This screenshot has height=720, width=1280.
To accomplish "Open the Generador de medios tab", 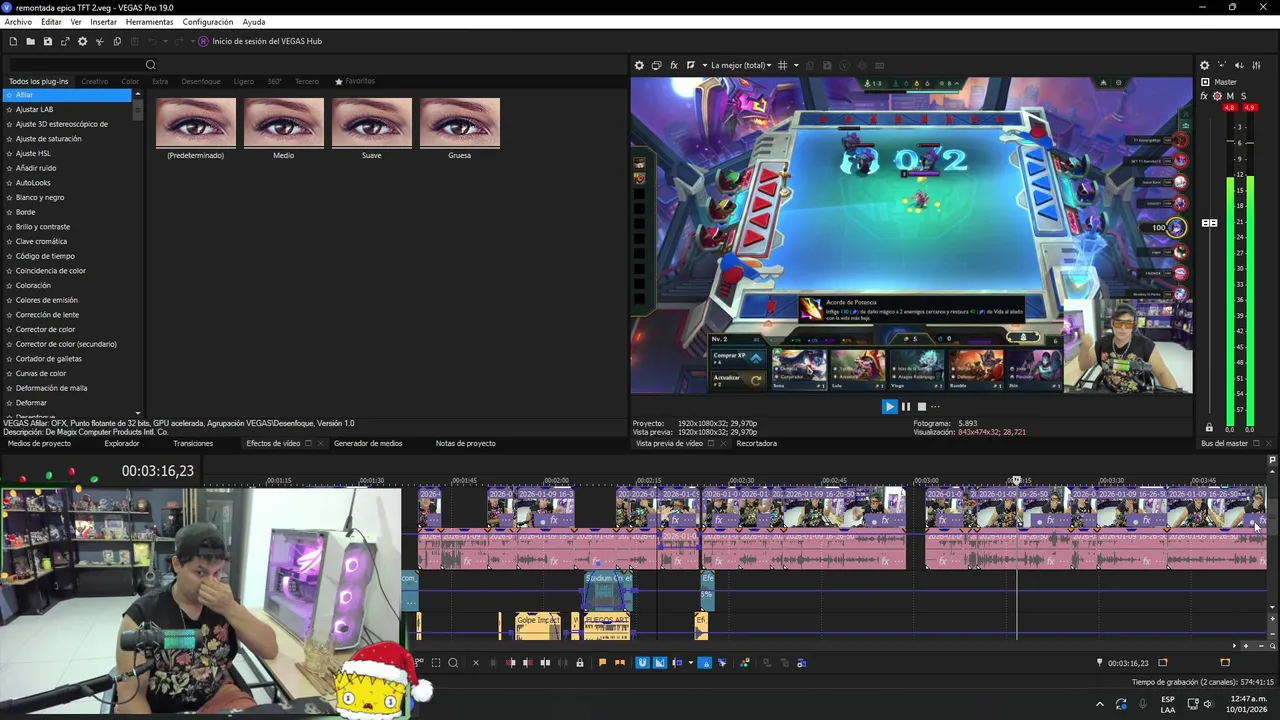I will (x=368, y=443).
